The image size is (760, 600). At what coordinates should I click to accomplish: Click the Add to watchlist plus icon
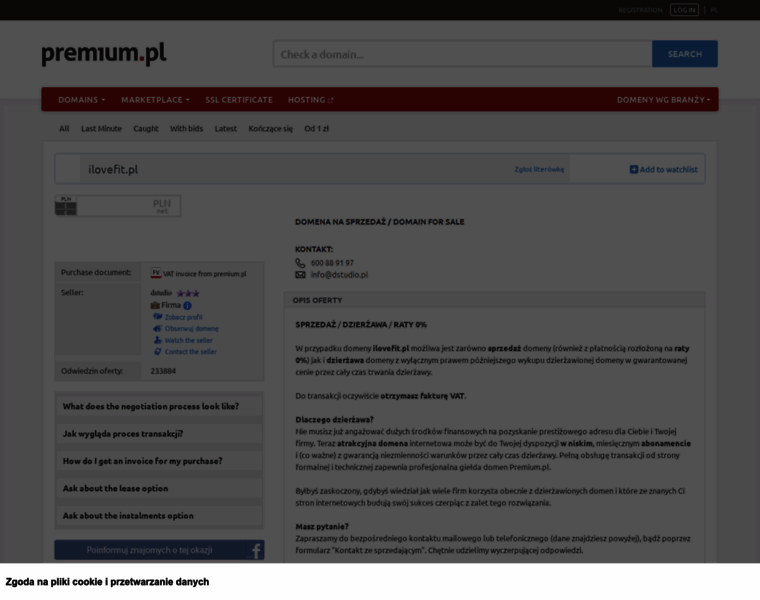click(633, 169)
